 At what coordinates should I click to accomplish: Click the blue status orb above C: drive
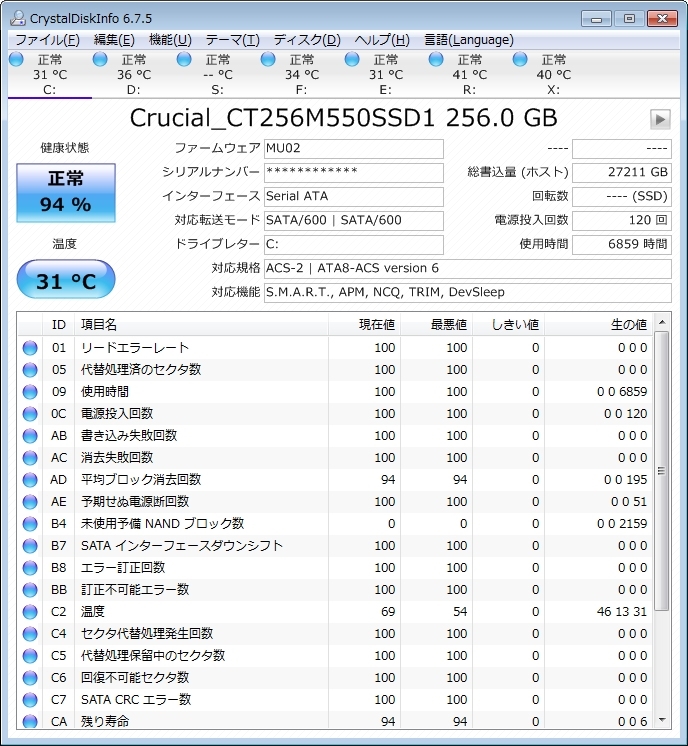click(16, 59)
